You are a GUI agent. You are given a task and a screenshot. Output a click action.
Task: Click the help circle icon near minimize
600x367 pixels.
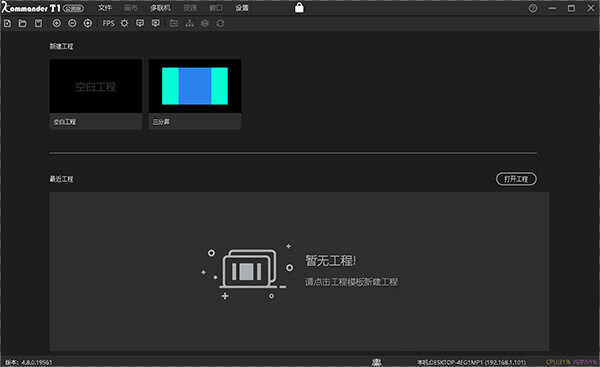pyautogui.click(x=533, y=8)
